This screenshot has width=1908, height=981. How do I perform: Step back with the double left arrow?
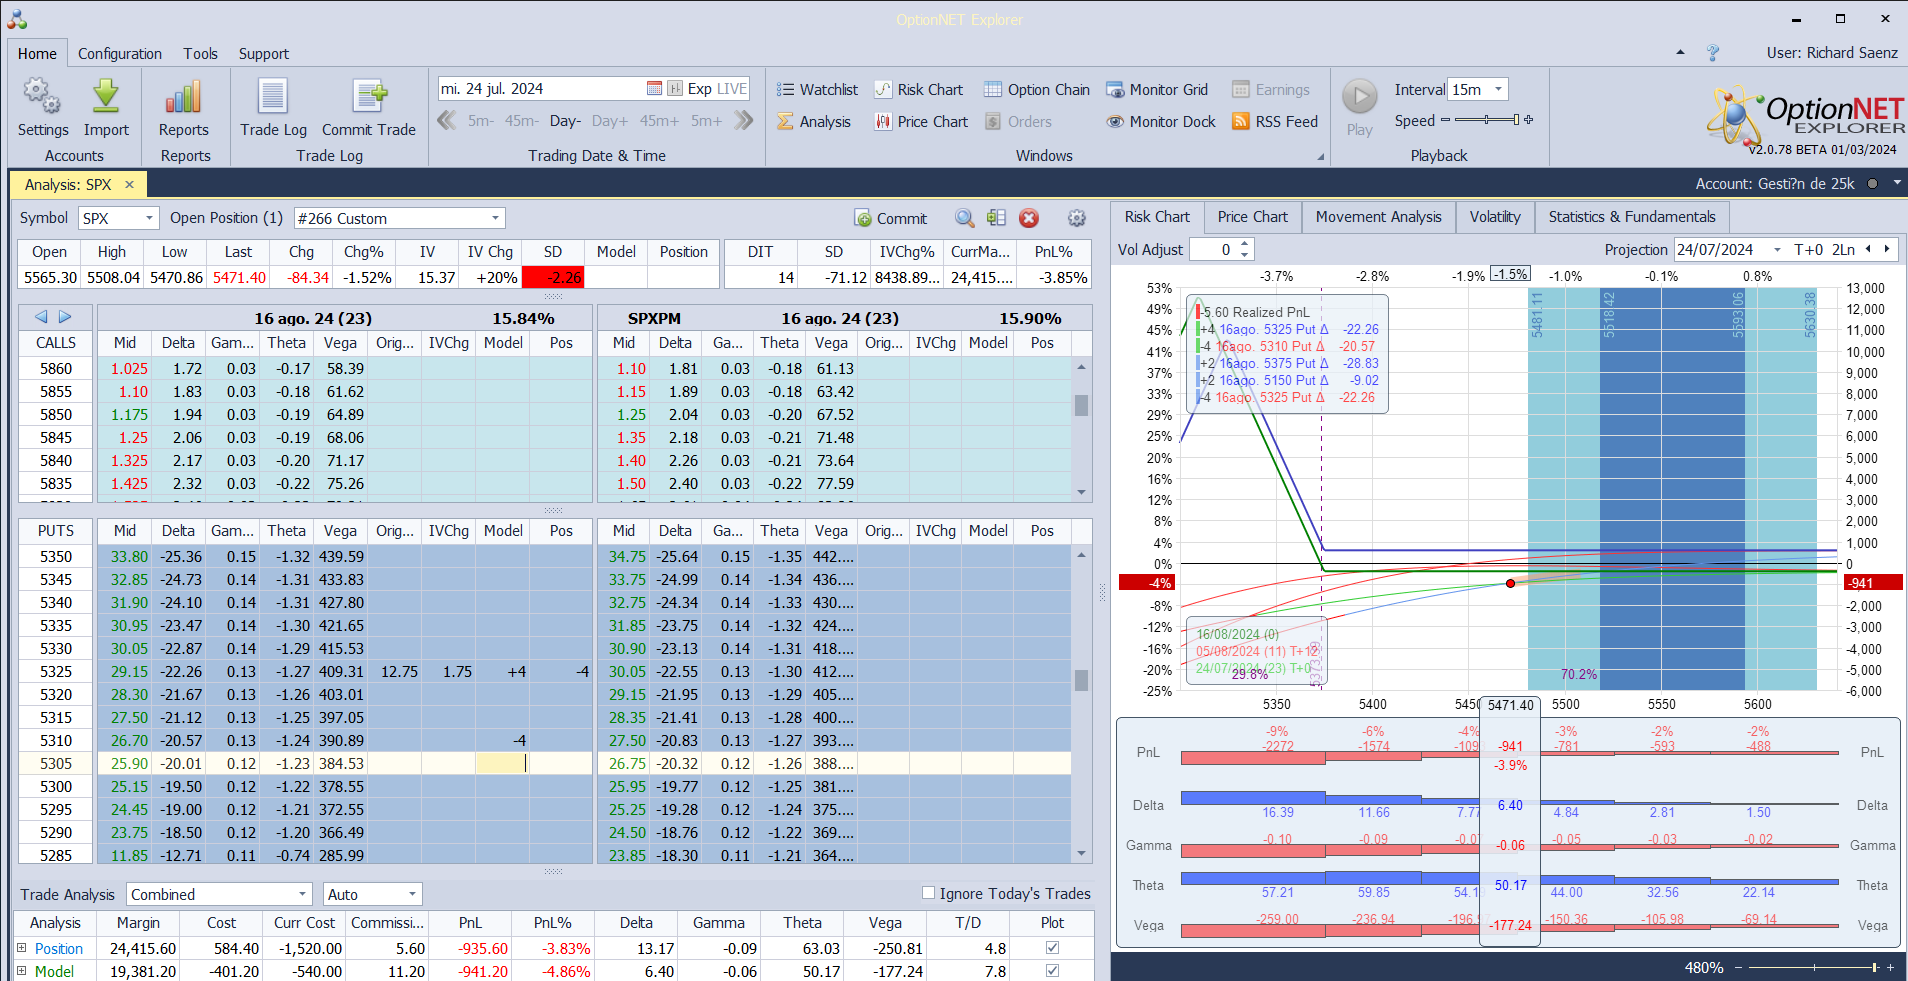(x=447, y=121)
